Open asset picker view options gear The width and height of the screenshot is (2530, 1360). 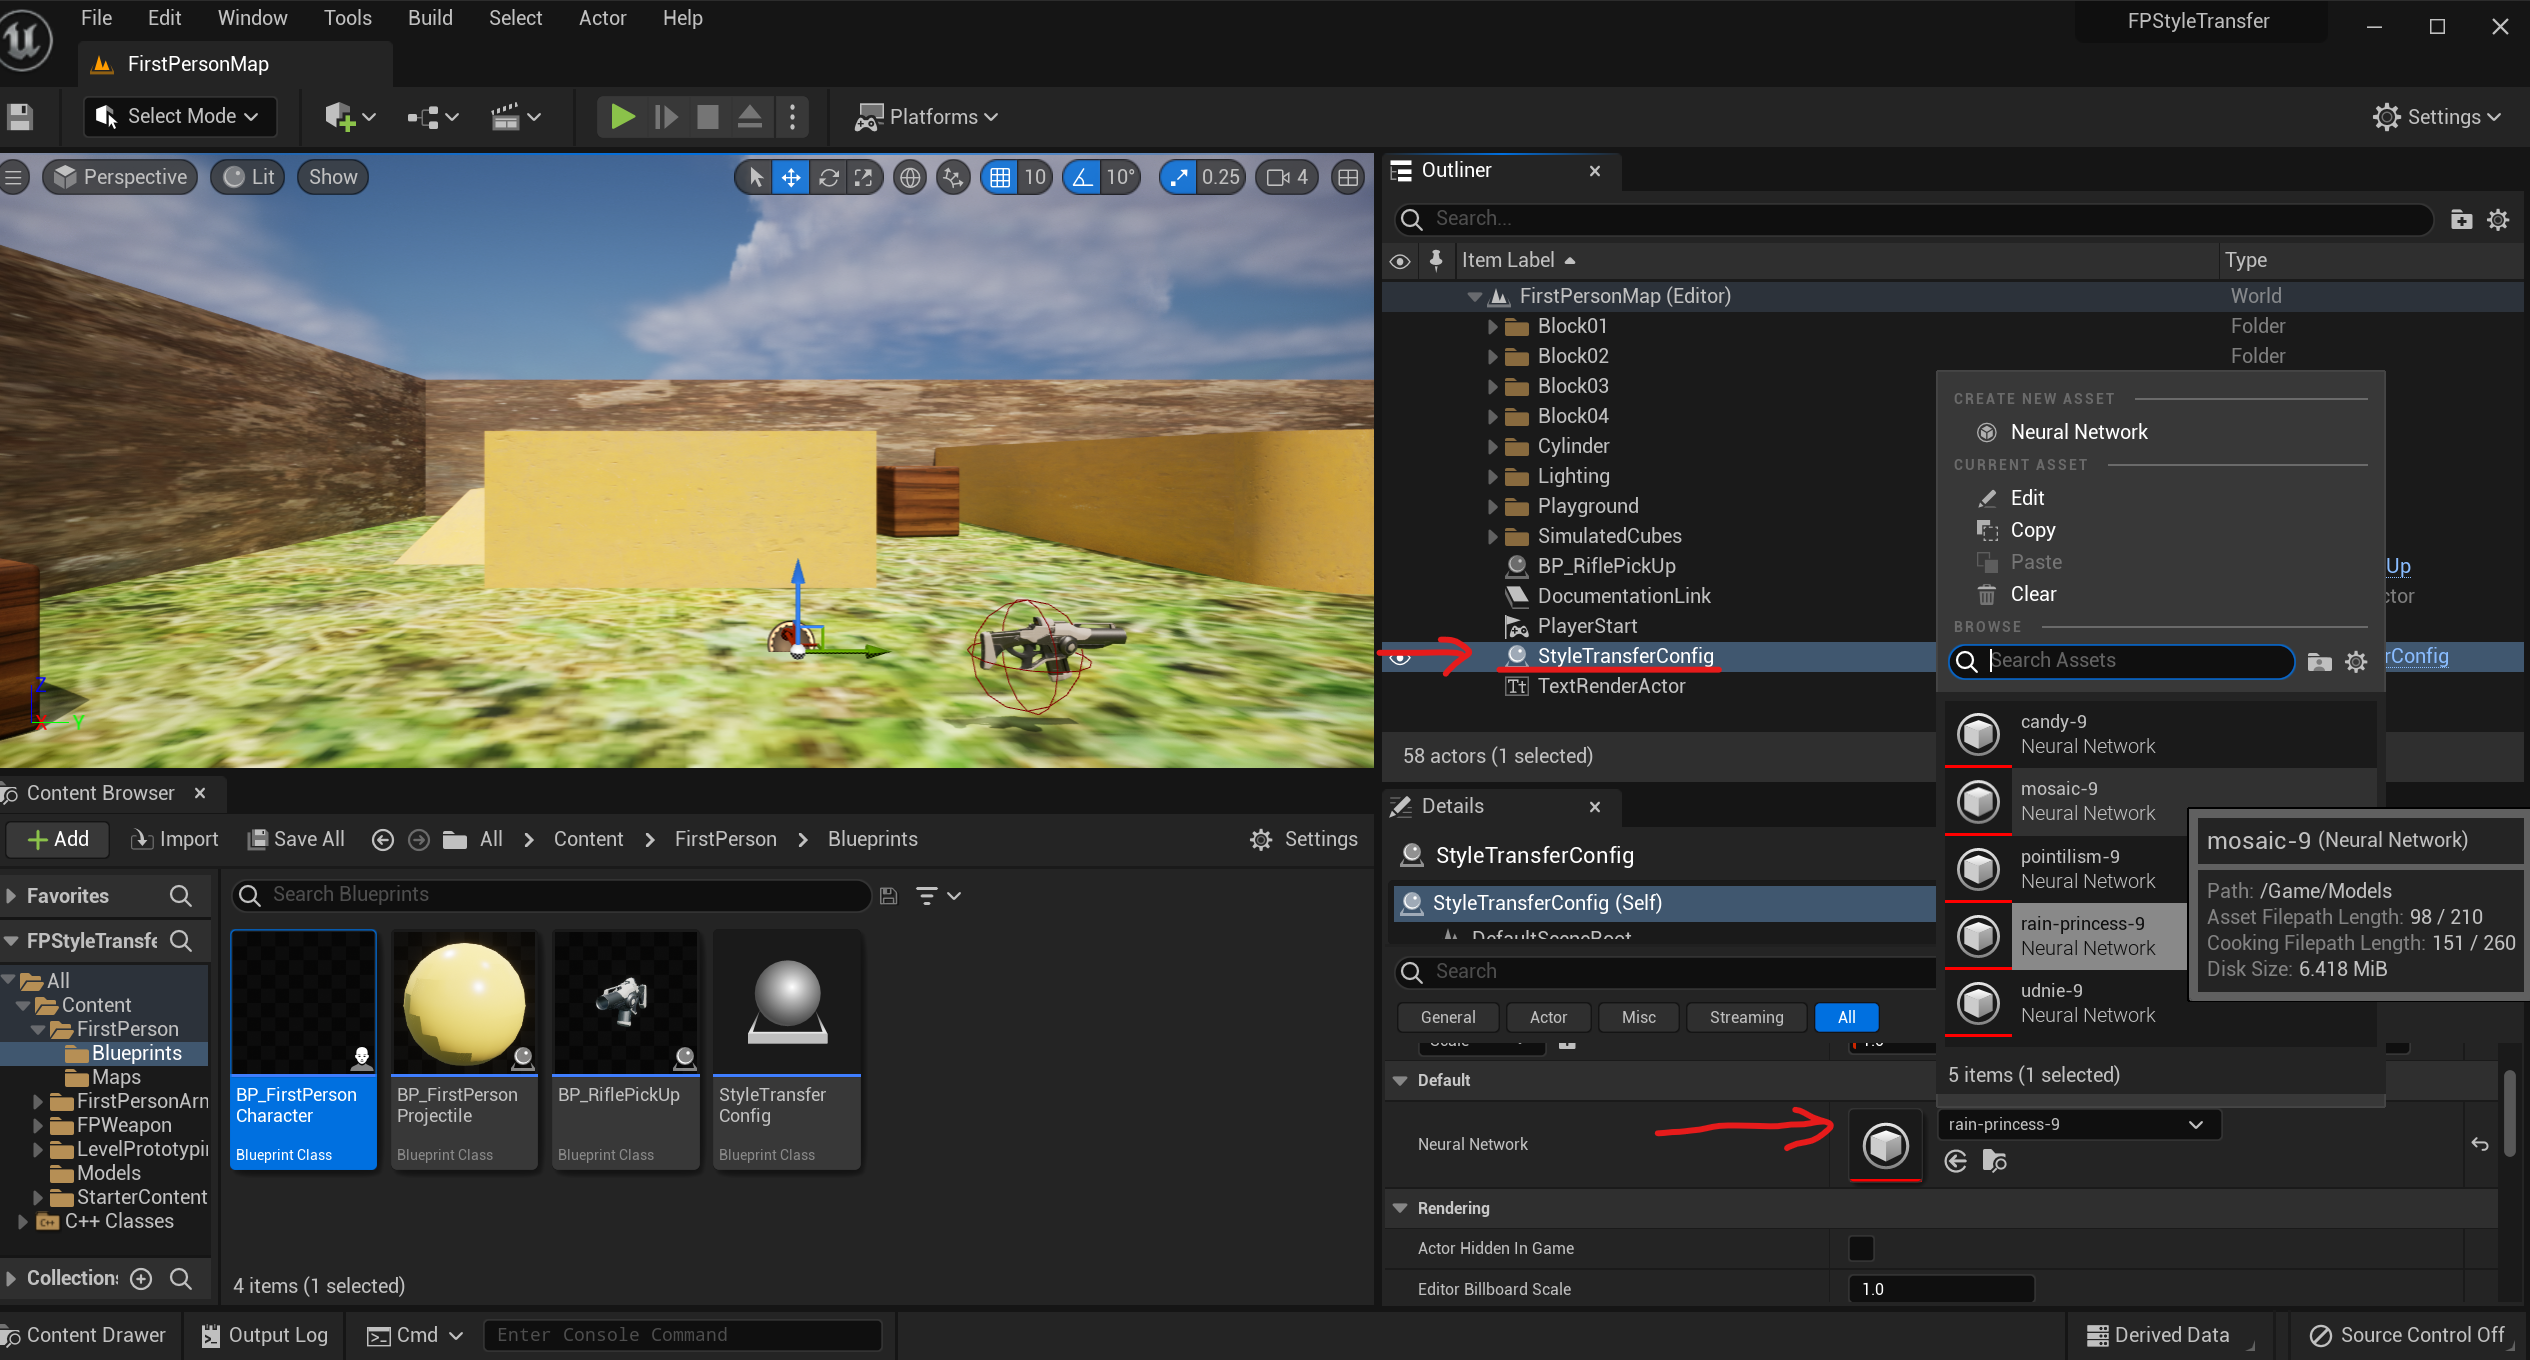[x=2356, y=662]
